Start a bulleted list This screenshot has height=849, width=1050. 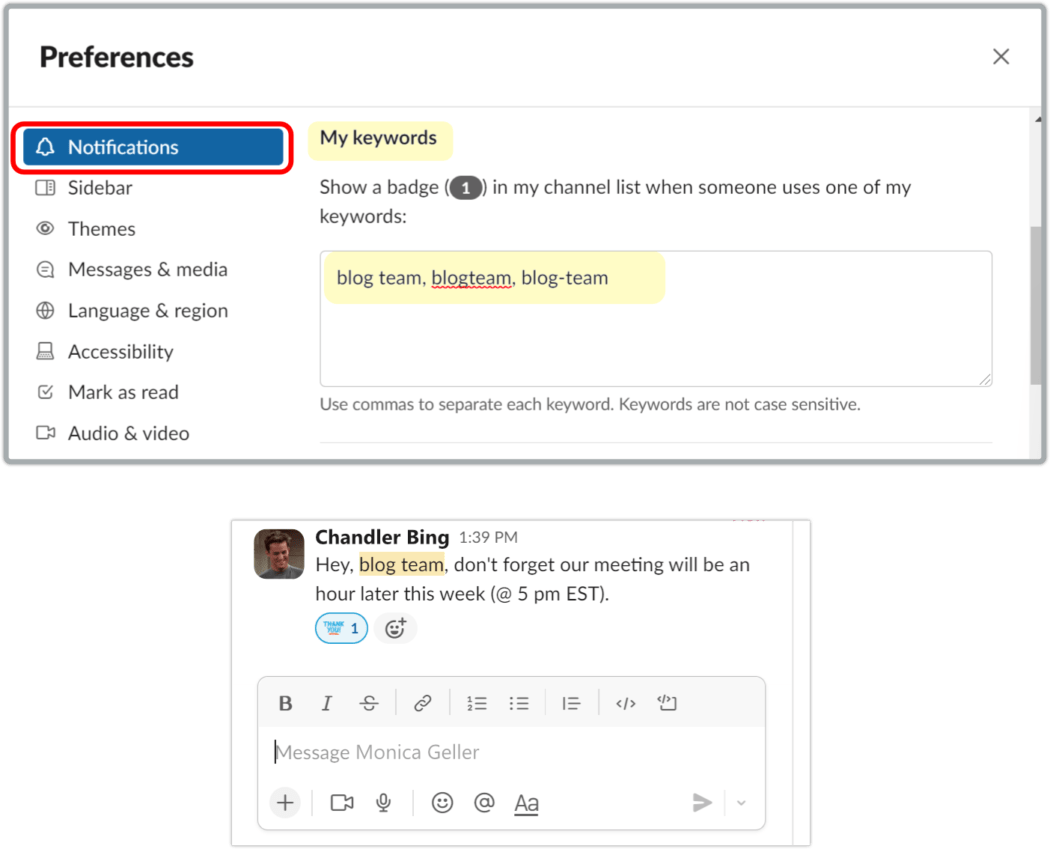click(519, 703)
